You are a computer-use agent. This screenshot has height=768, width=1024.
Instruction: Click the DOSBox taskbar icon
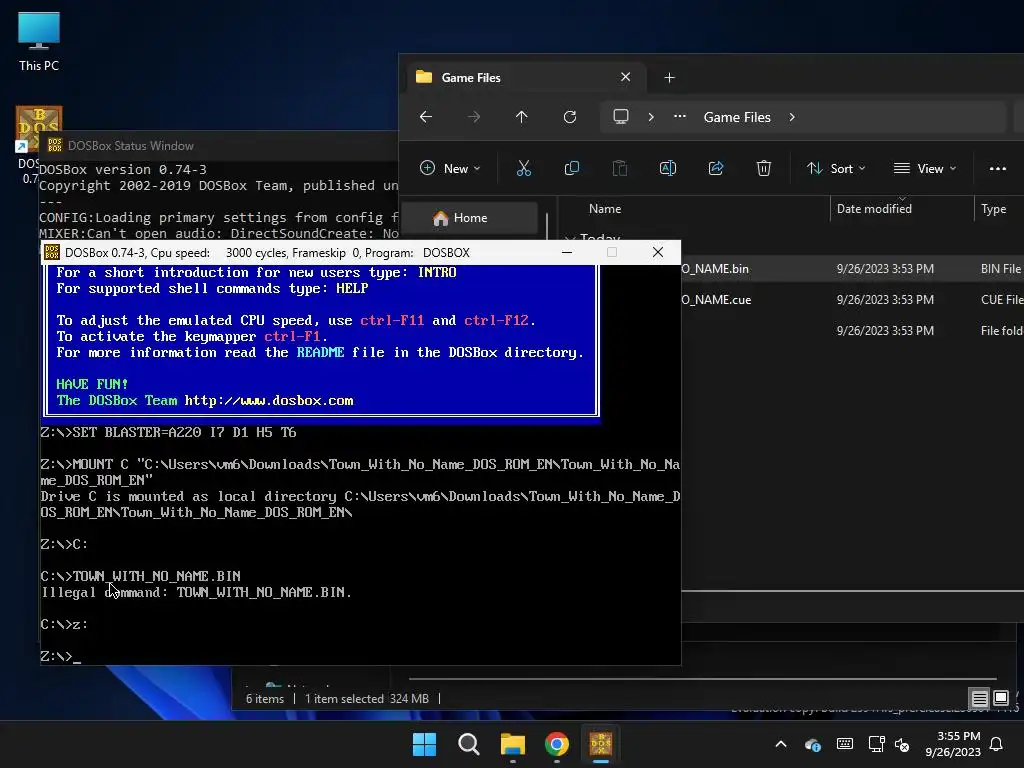click(601, 744)
